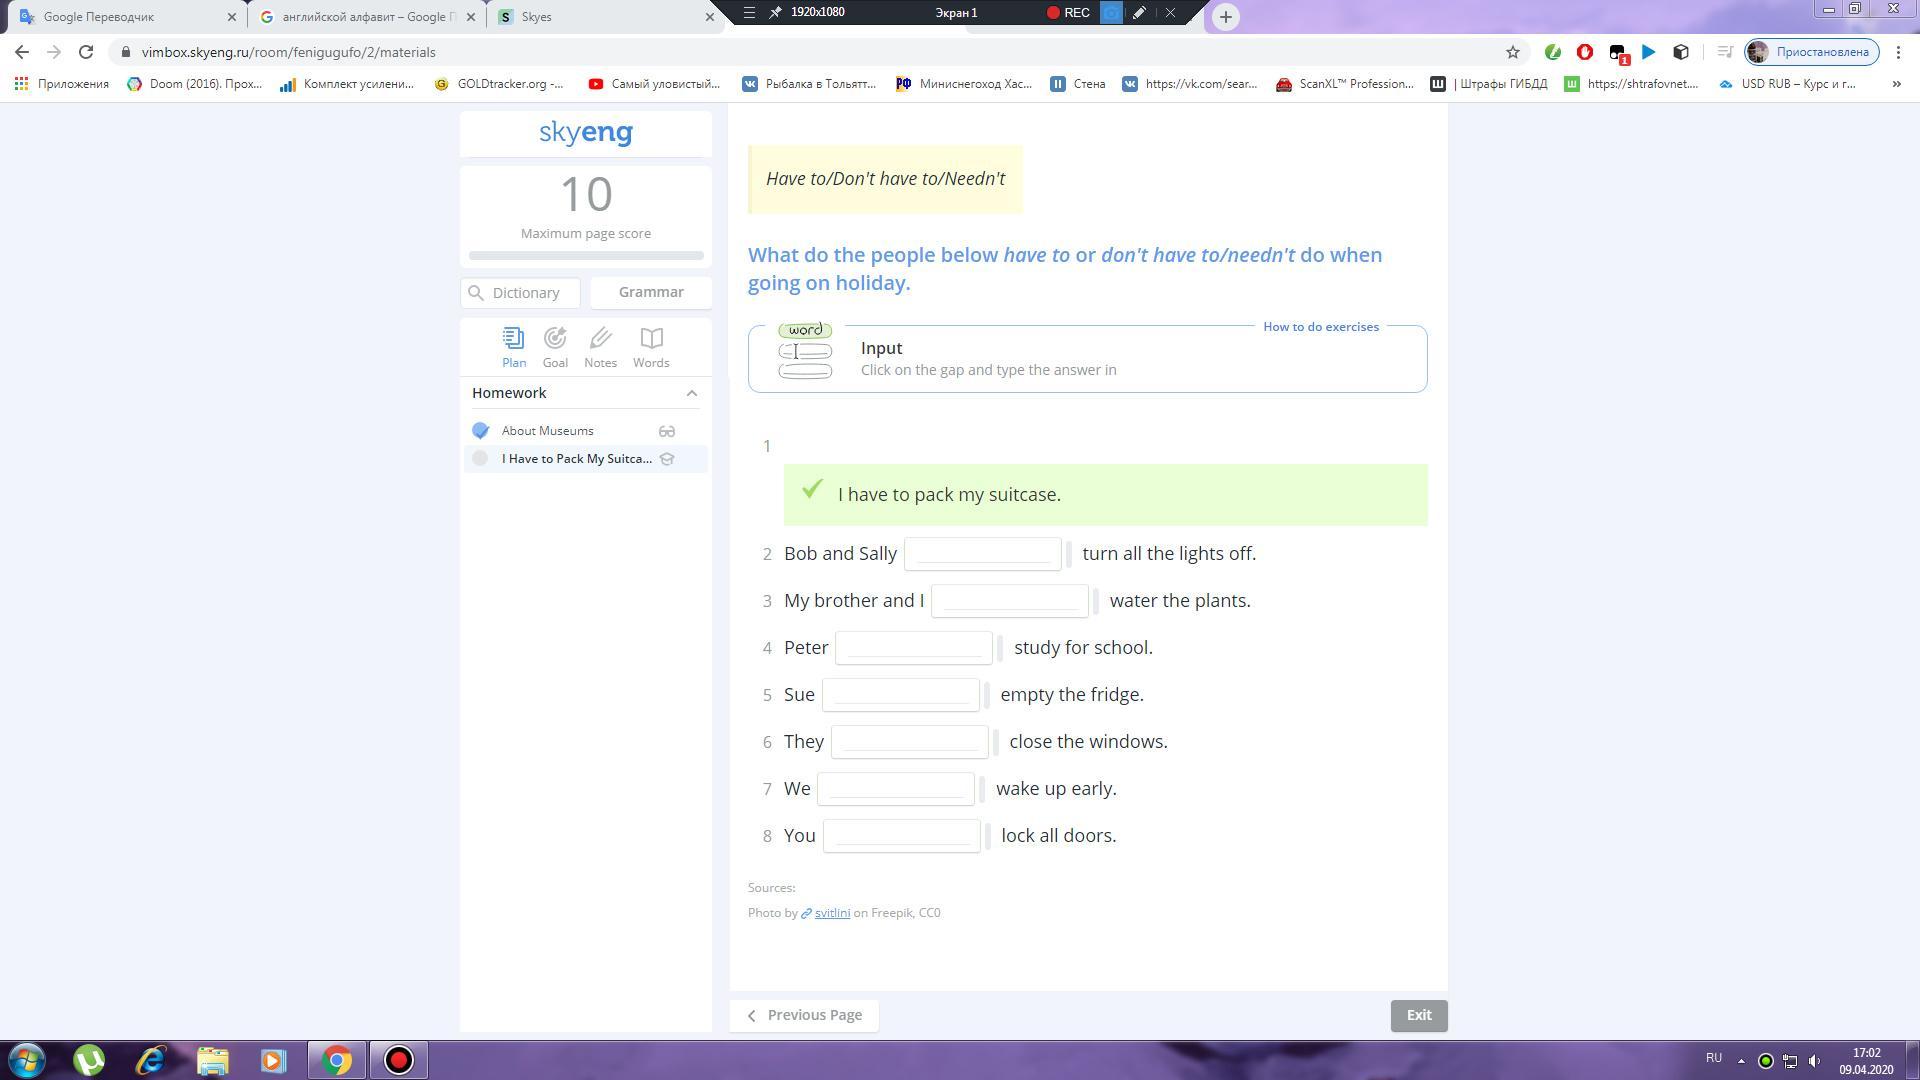Open Chrome three-dot menu
The height and width of the screenshot is (1080, 1920).
pos(1898,52)
